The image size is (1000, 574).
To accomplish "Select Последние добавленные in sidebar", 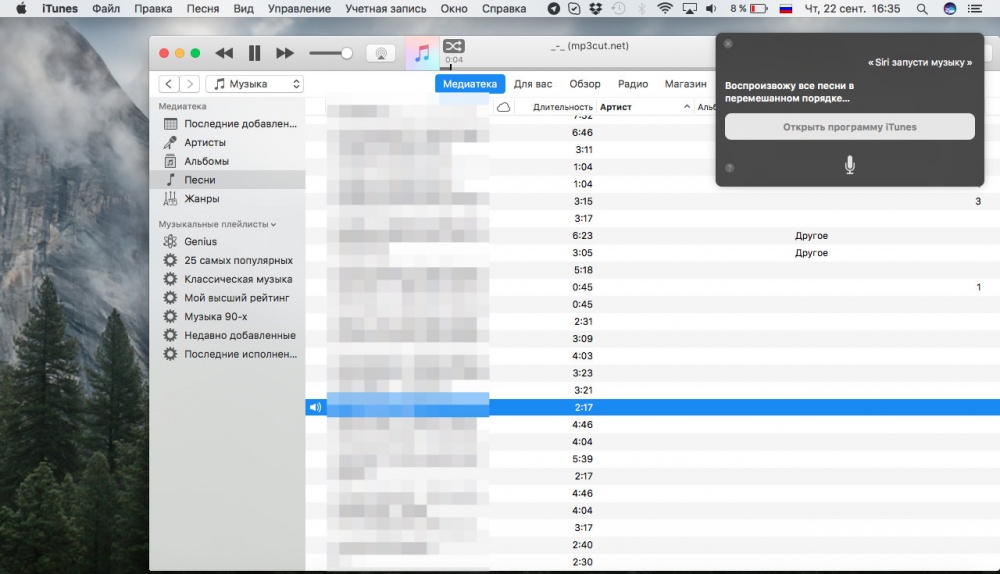I will click(228, 124).
